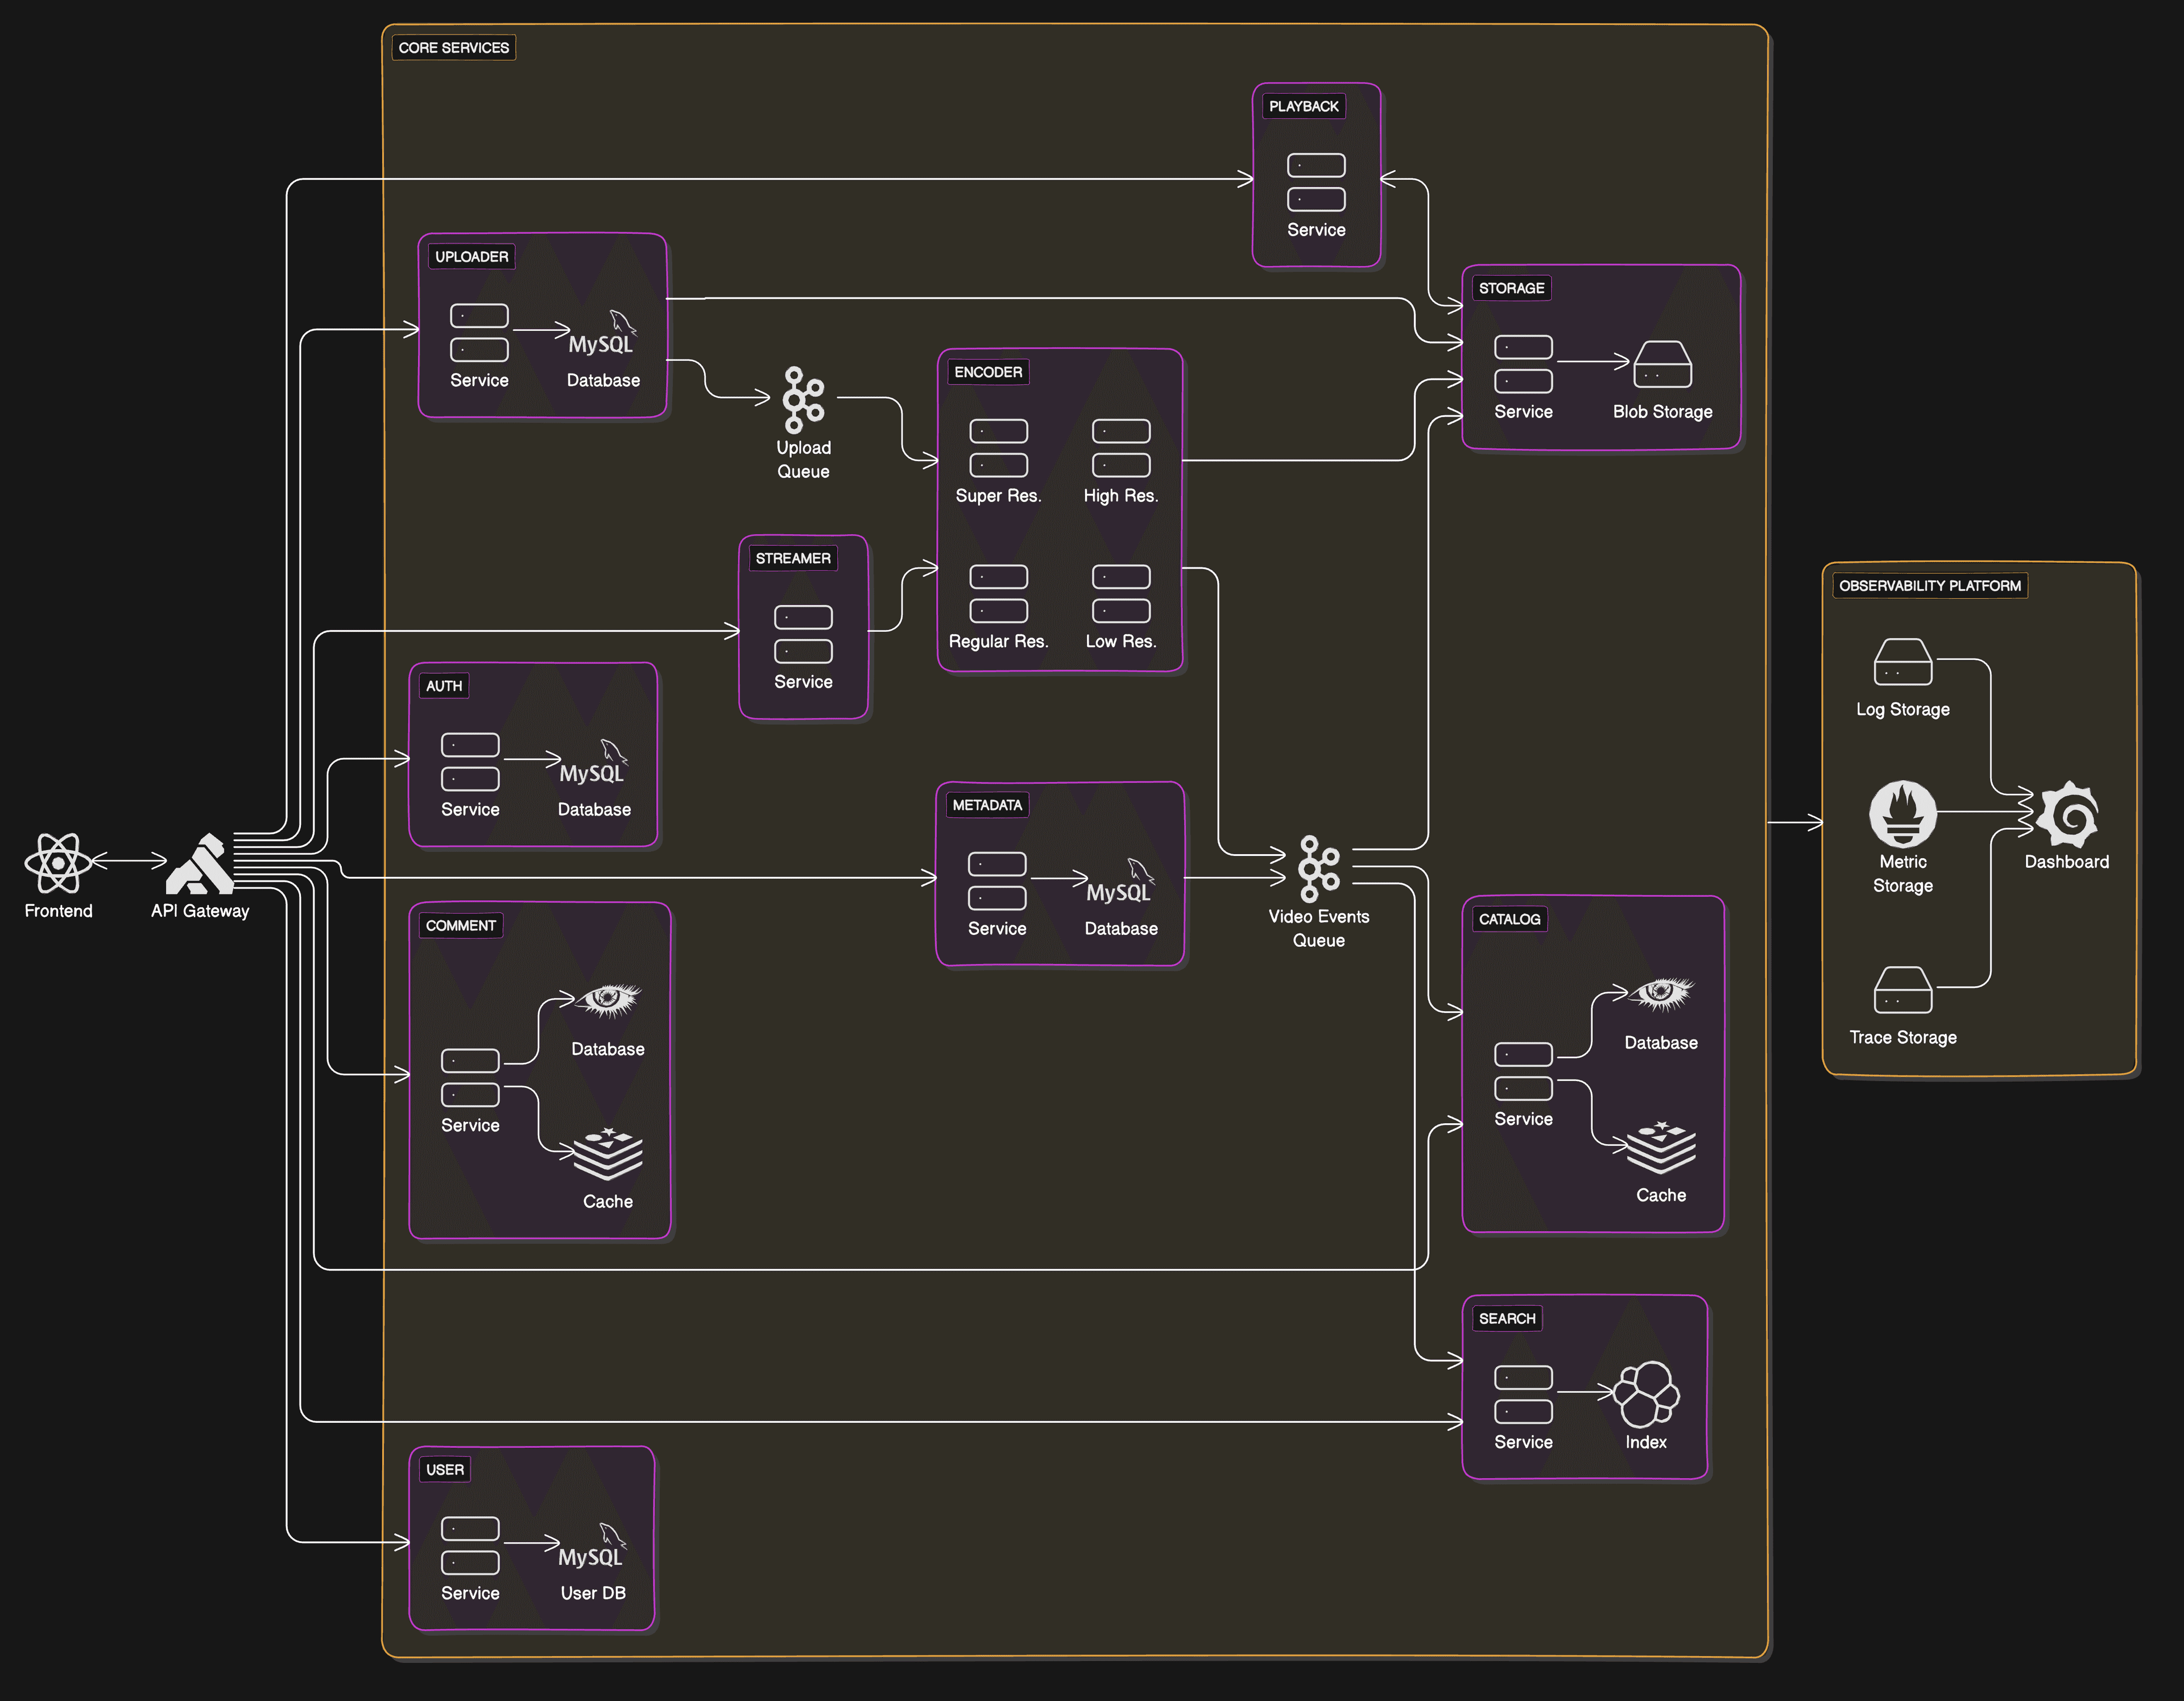The width and height of the screenshot is (2184, 1701).
Task: Select the CORE SERVICES group label
Action: coord(453,48)
